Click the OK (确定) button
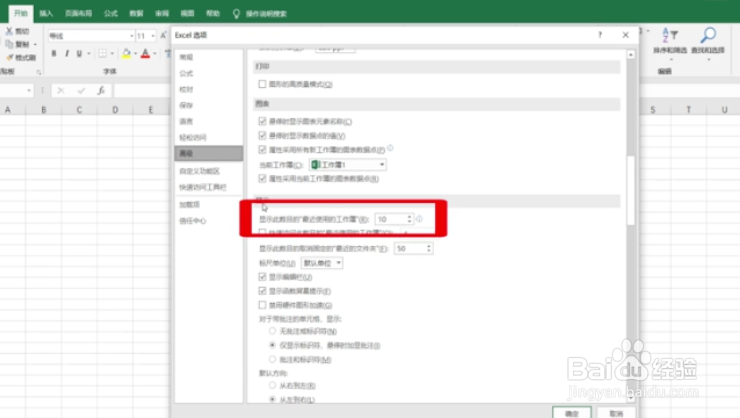740x418 pixels. point(572,413)
